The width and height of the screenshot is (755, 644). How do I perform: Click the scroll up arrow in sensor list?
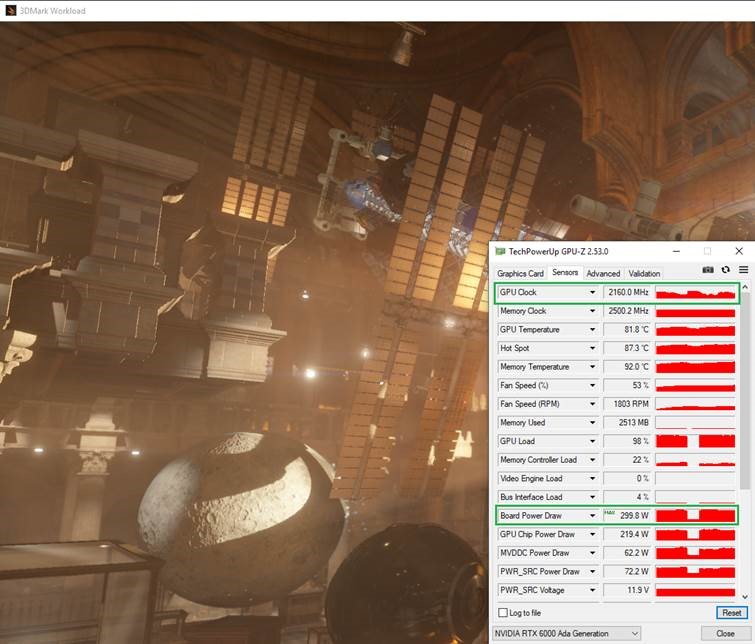[745, 288]
